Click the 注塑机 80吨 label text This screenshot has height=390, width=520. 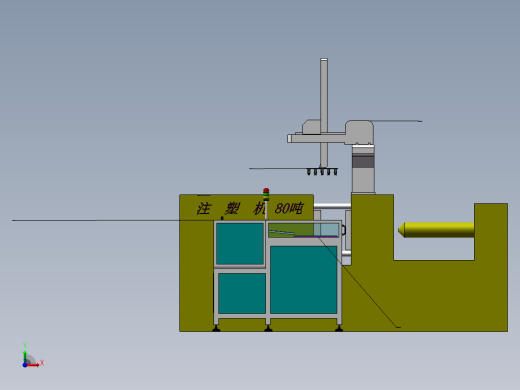tap(250, 209)
